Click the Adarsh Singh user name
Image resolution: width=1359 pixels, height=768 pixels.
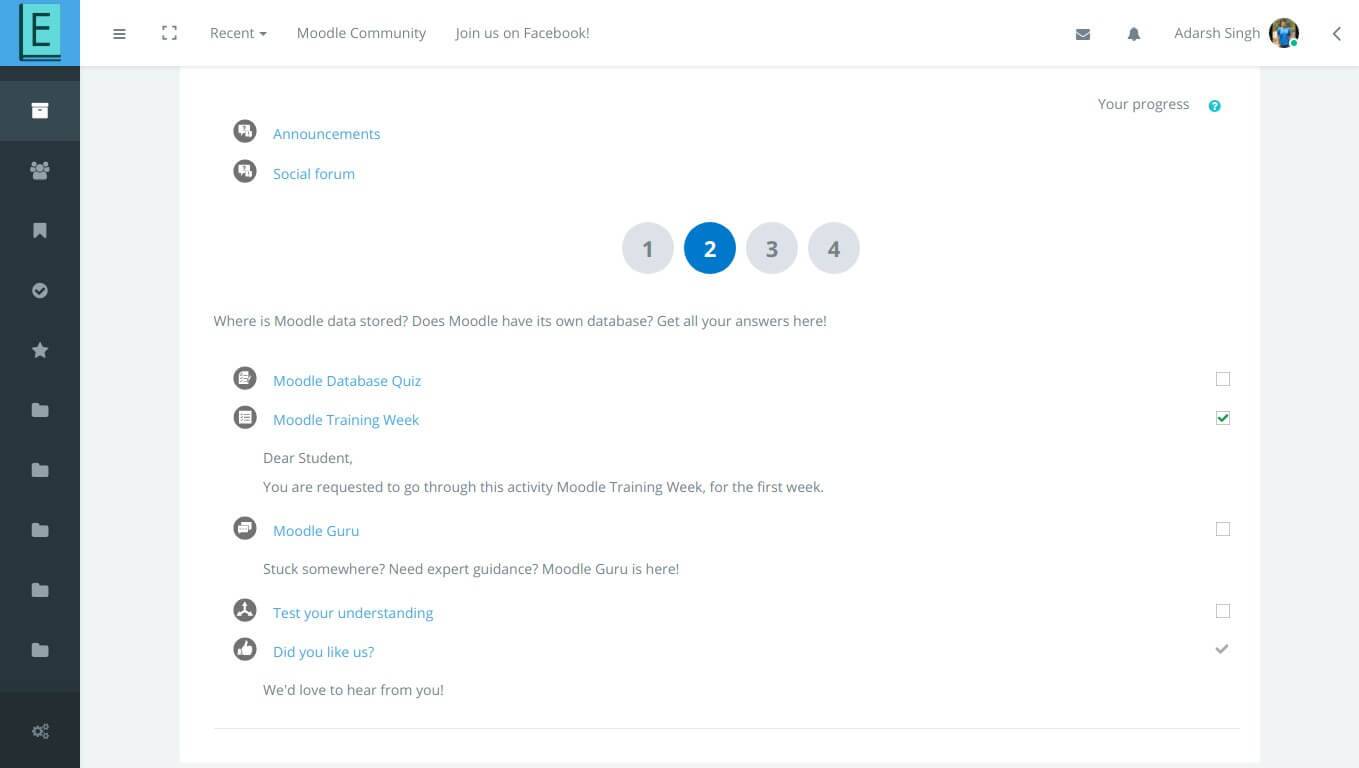point(1217,33)
